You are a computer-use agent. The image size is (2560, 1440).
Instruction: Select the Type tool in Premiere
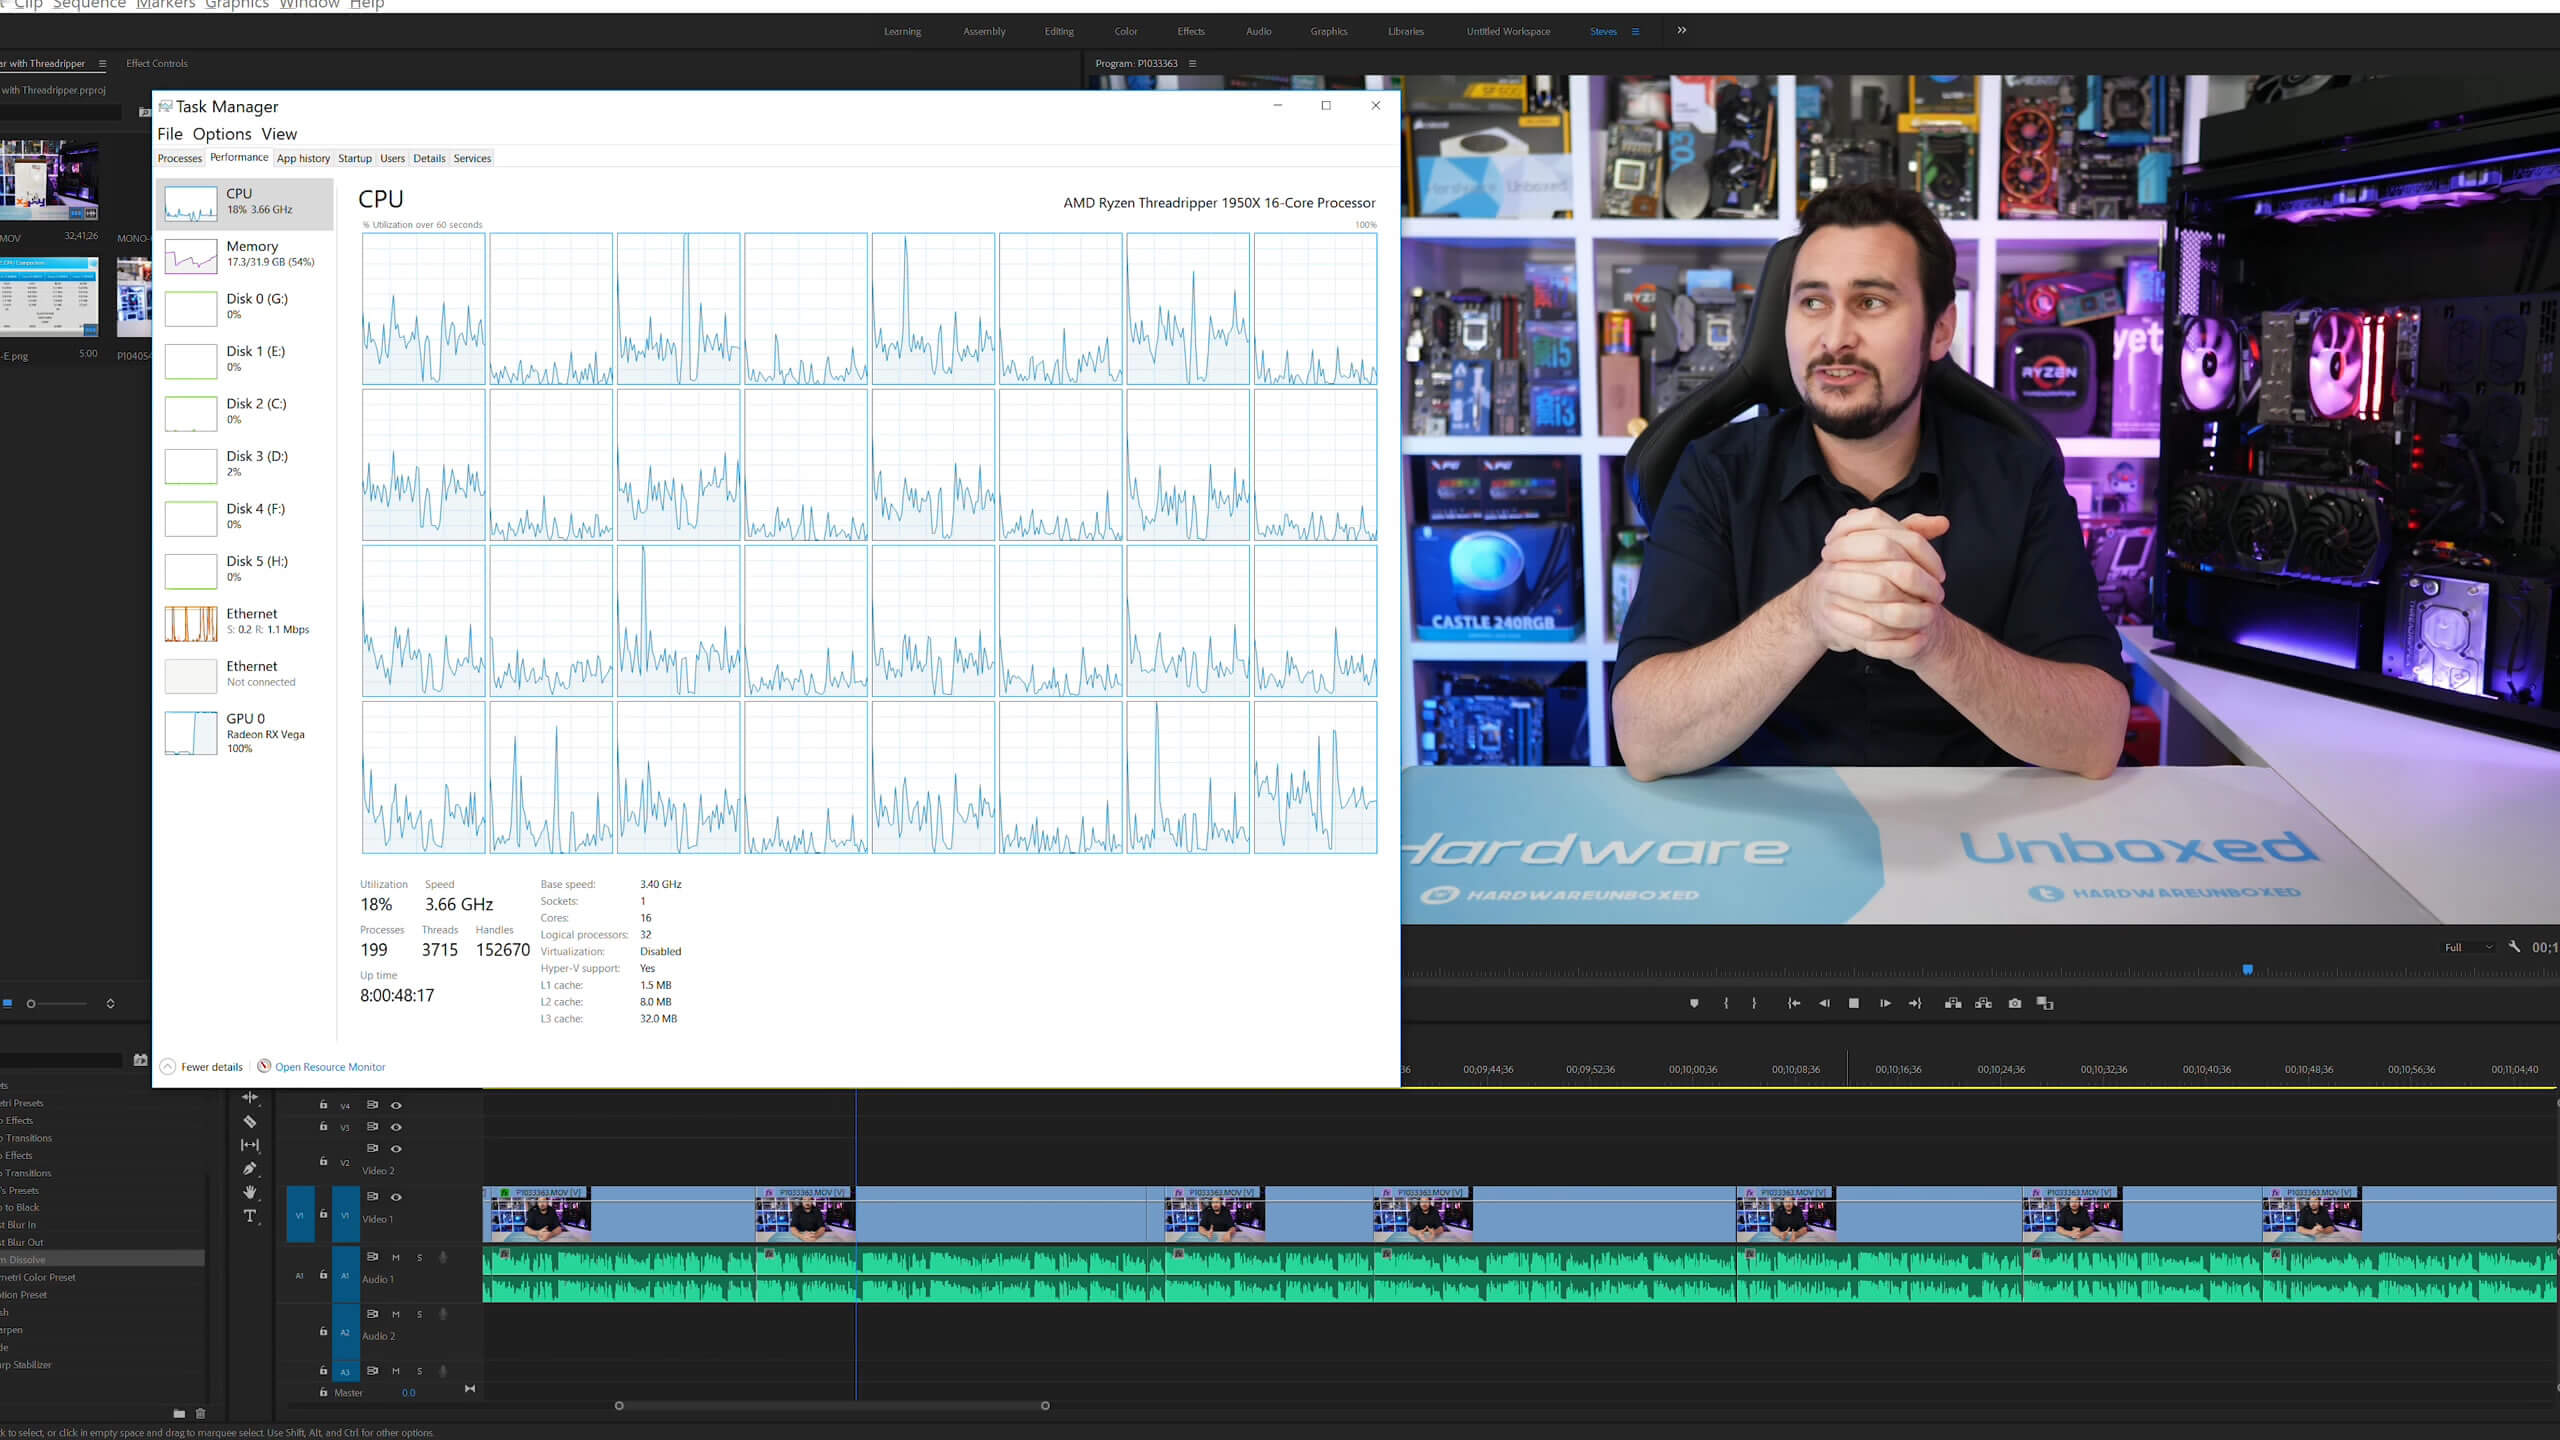250,1216
